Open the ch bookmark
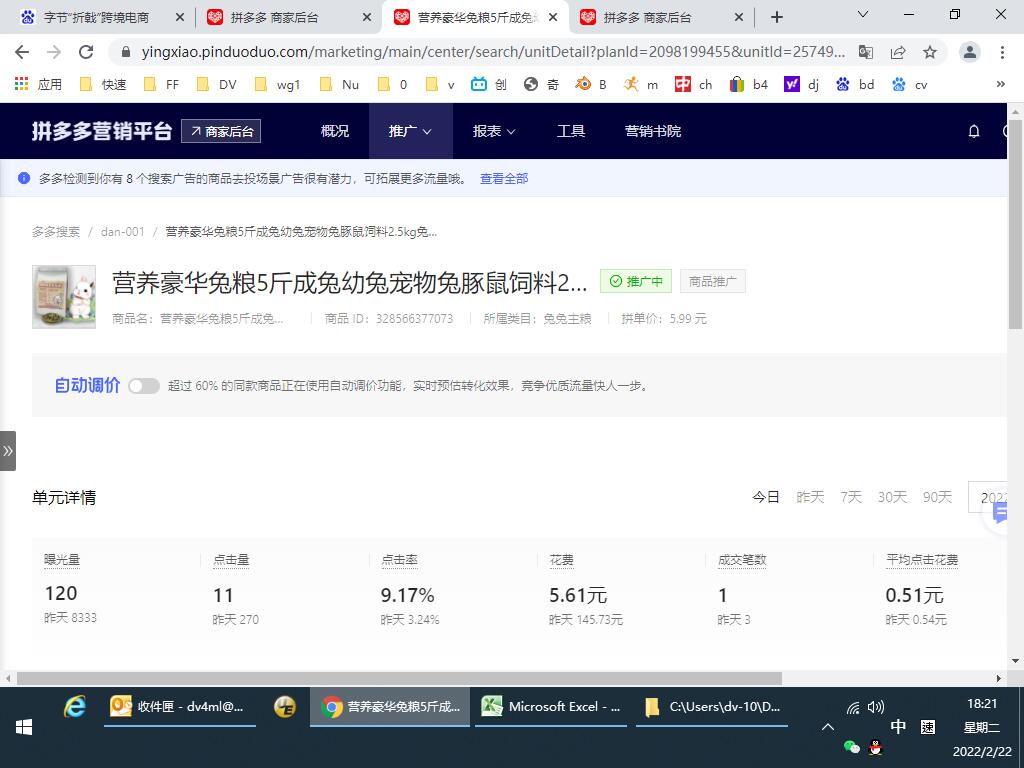This screenshot has width=1024, height=768. pyautogui.click(x=694, y=84)
